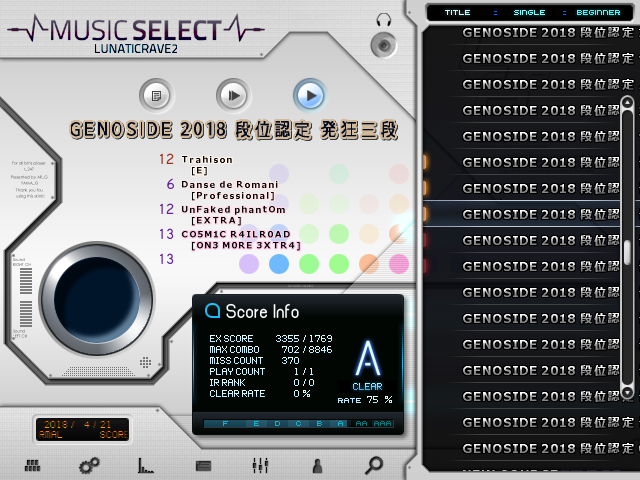Open the player profile person icon
640x480 pixels.
point(317,466)
